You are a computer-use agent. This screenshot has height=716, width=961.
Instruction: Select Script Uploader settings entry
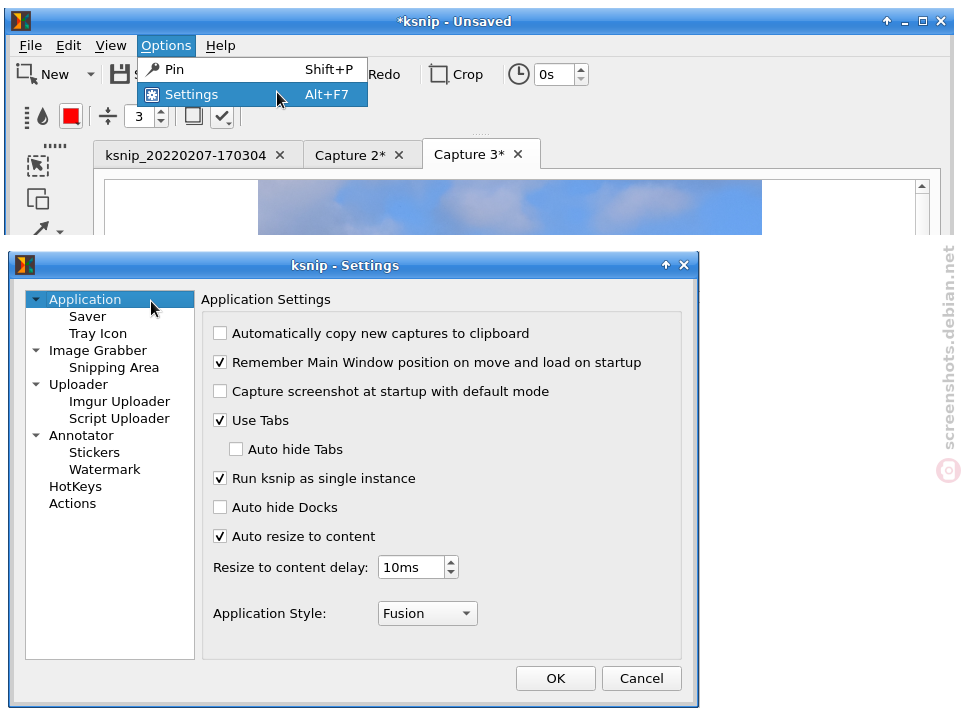[x=120, y=419]
